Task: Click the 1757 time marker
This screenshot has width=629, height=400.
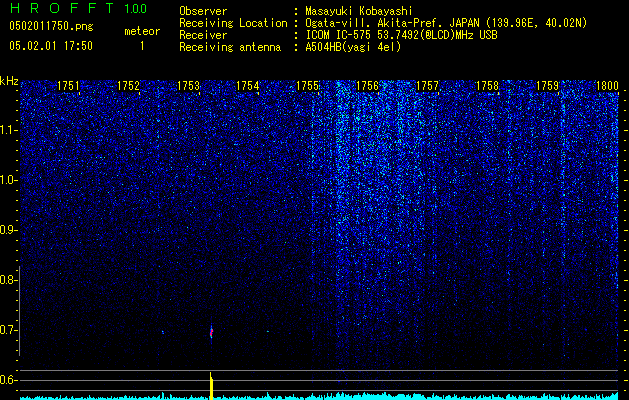Action: [x=428, y=86]
